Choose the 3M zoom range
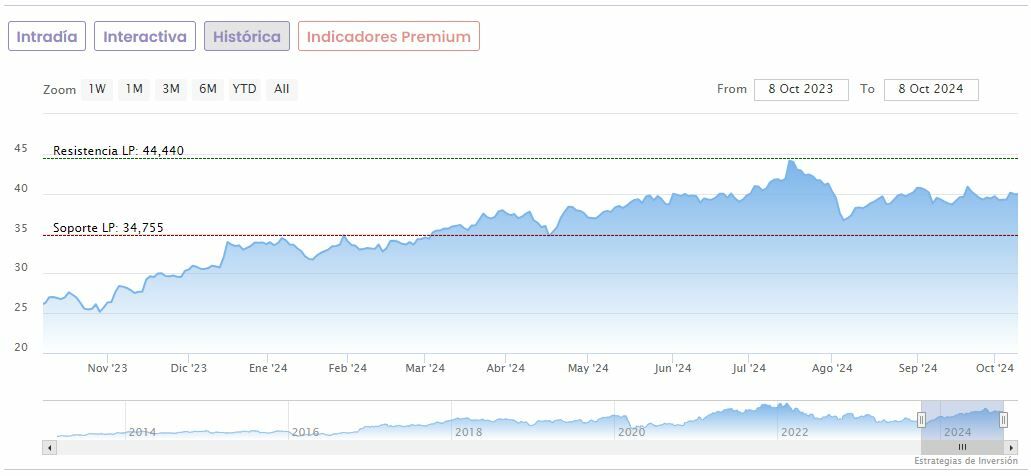Image resolution: width=1031 pixels, height=476 pixels. point(171,89)
